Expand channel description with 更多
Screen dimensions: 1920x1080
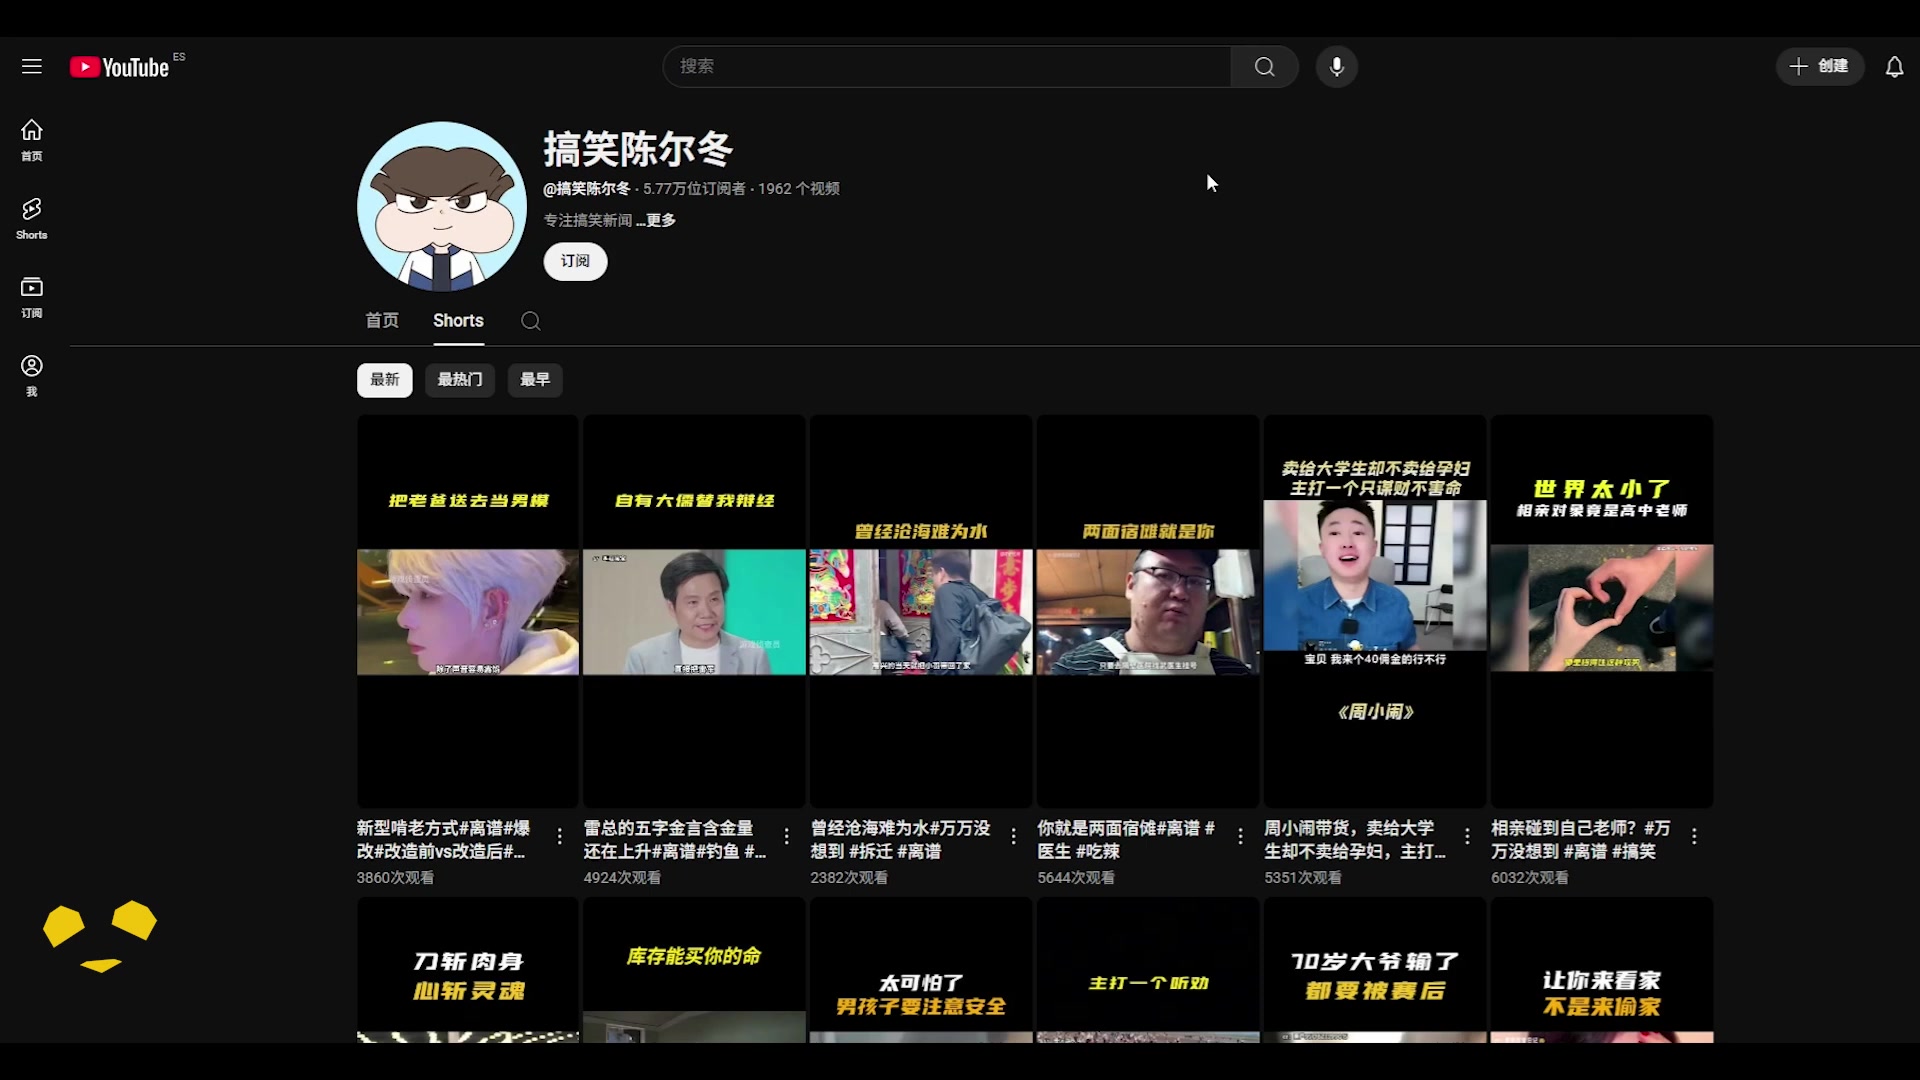pyautogui.click(x=656, y=220)
